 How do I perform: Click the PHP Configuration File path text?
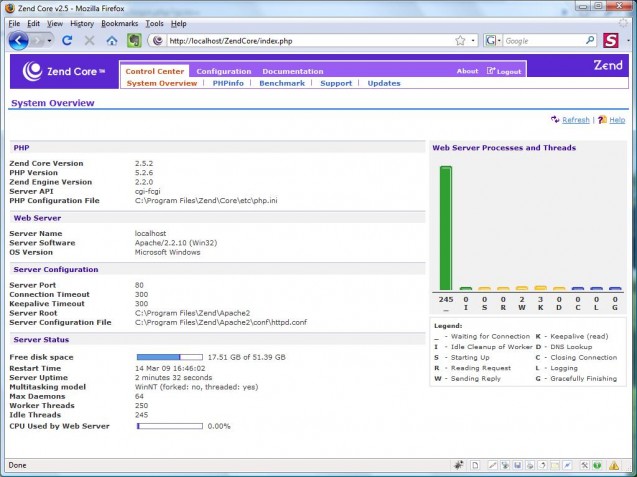[206, 201]
